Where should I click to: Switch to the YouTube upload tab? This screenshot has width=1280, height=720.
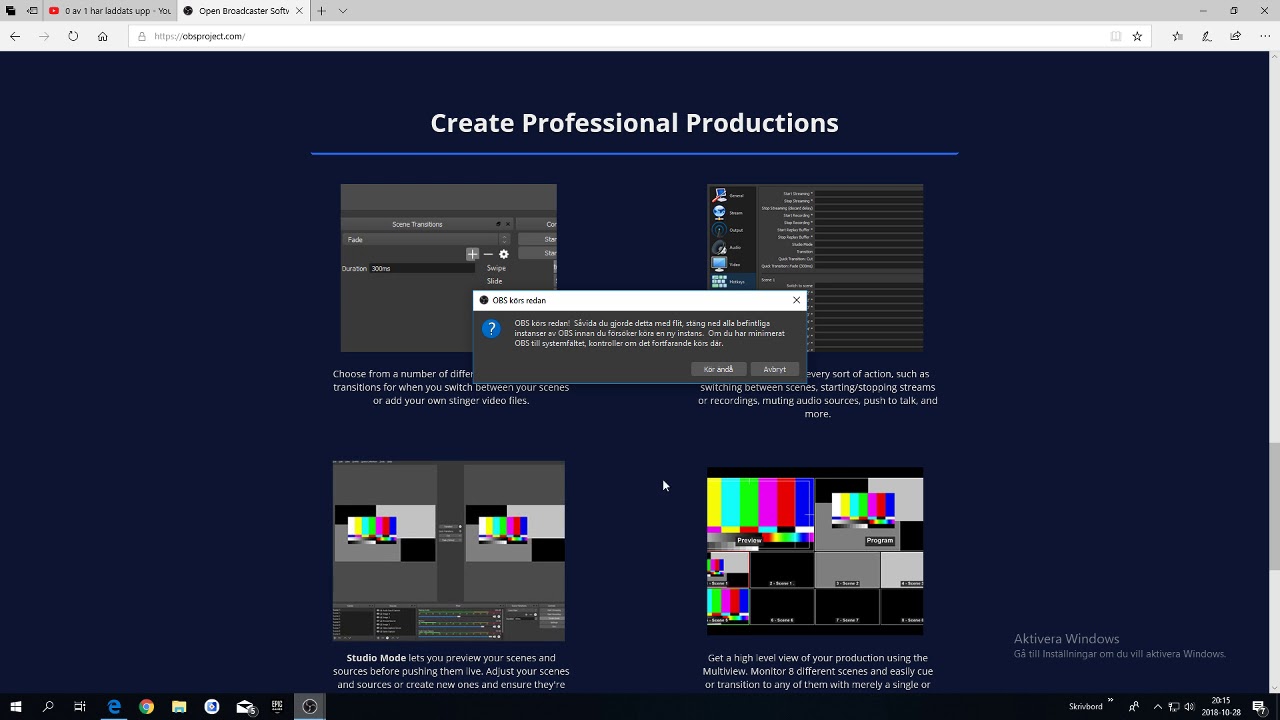click(110, 11)
